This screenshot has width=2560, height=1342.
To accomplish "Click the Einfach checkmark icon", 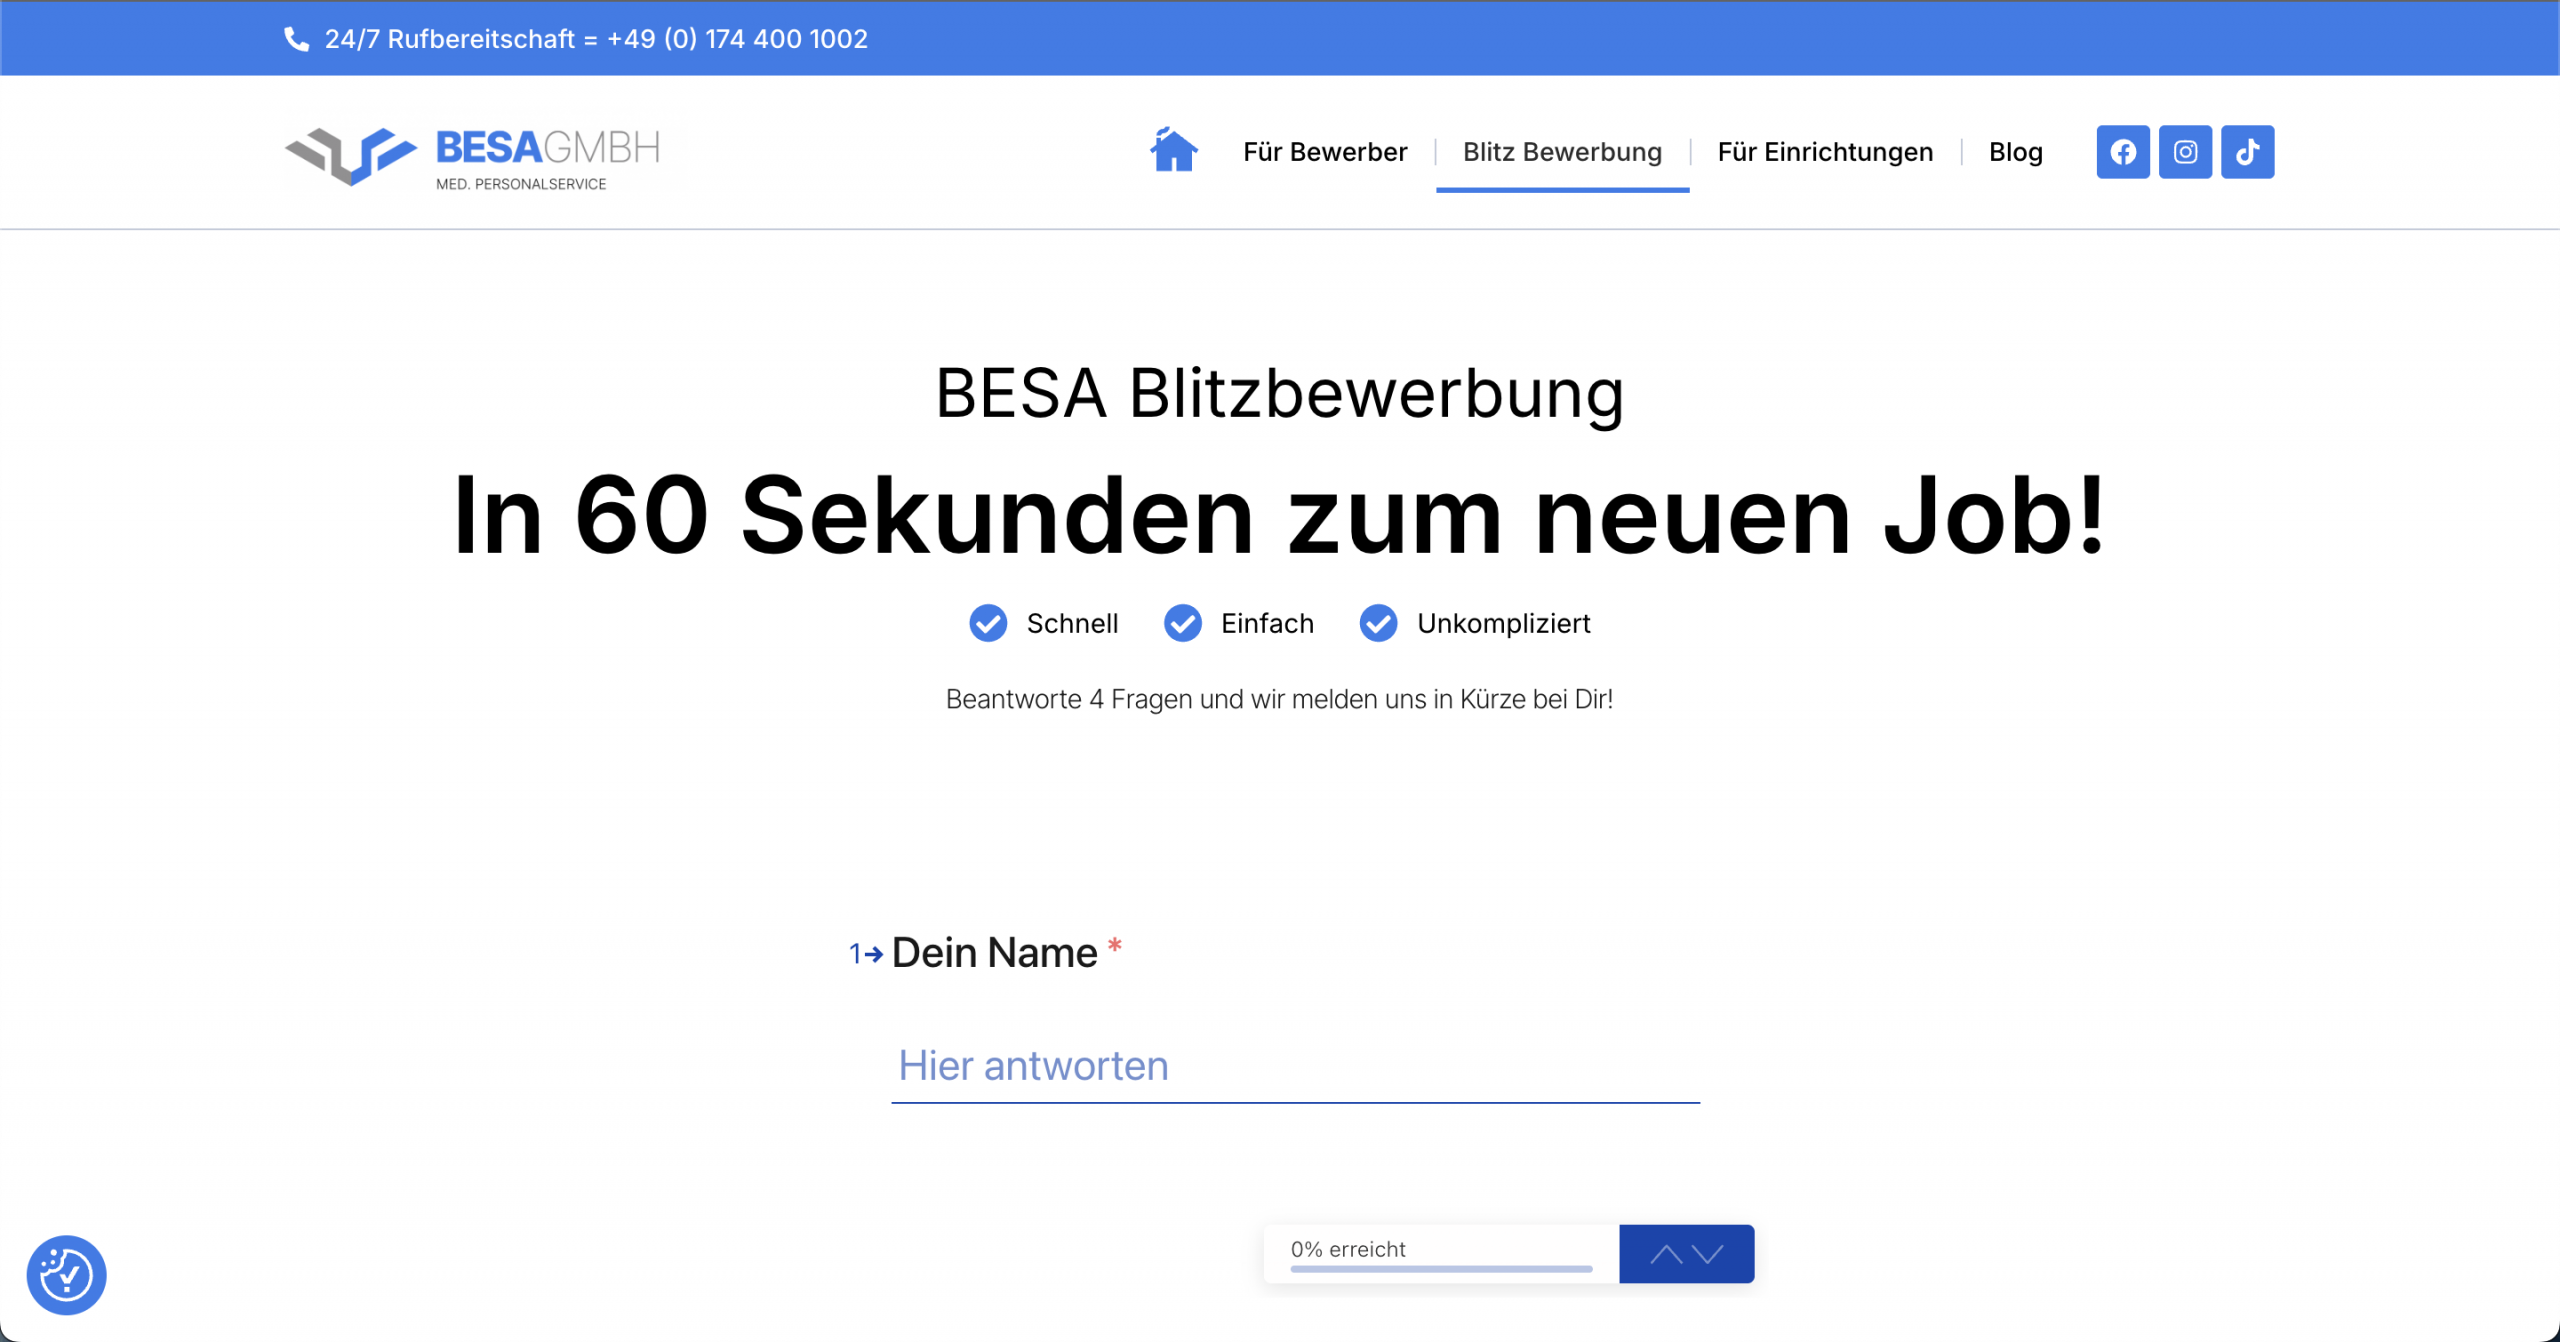I will coord(1183,623).
